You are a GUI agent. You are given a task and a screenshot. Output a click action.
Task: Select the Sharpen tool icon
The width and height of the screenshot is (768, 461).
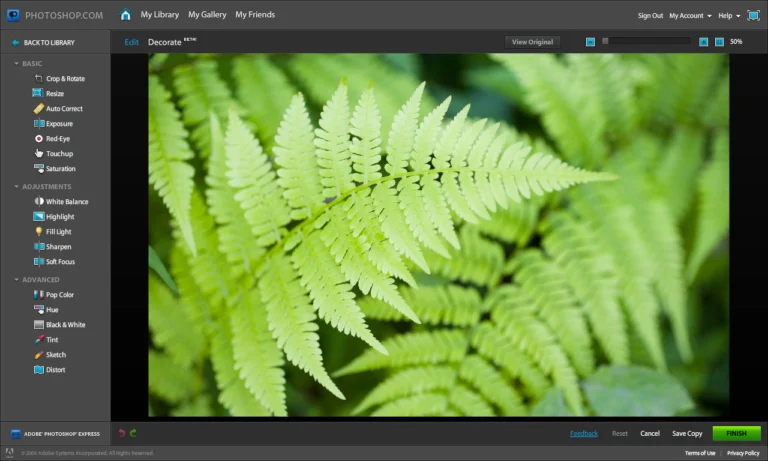tap(39, 246)
